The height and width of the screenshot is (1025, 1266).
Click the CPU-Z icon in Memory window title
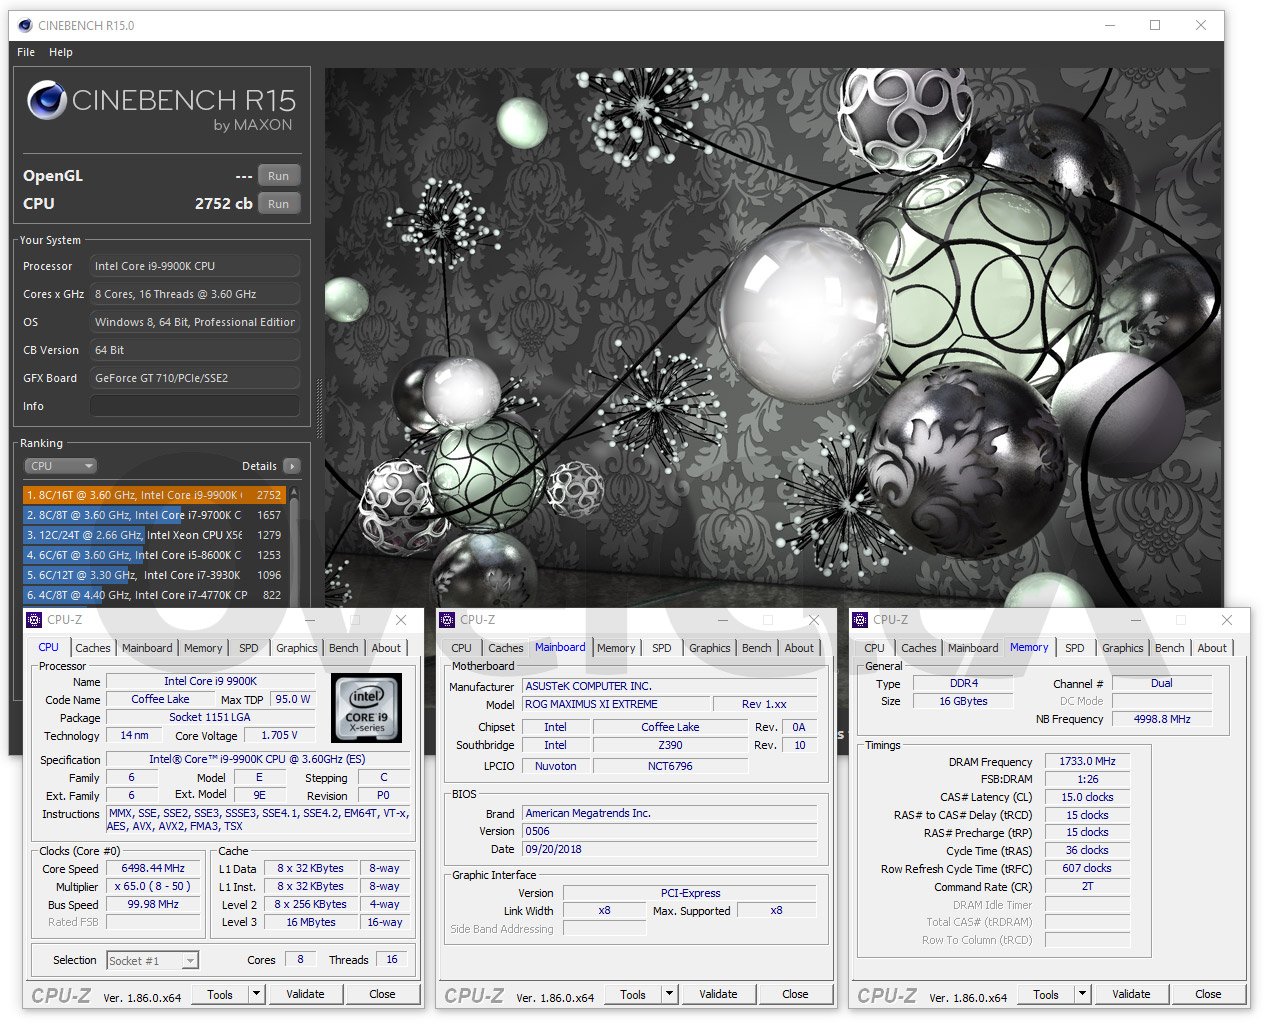[x=859, y=620]
